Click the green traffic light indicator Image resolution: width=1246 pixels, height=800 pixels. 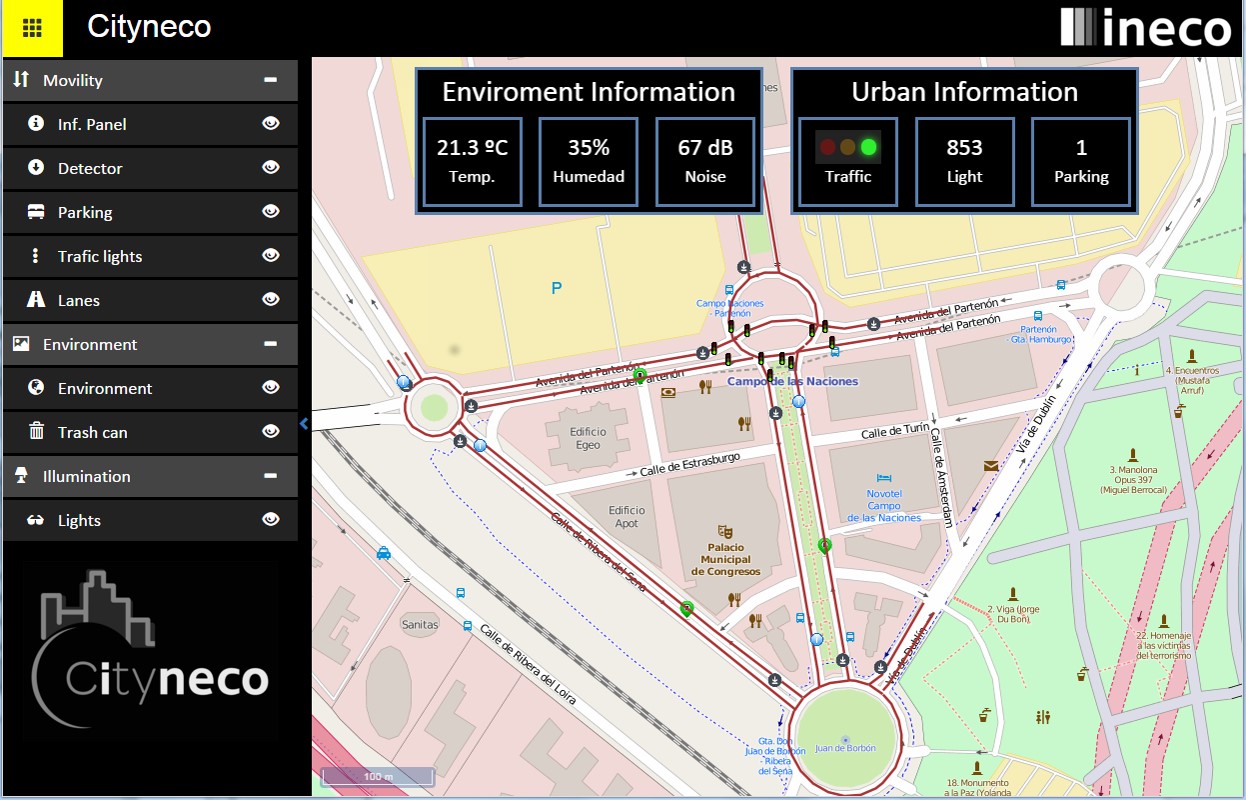coord(869,148)
